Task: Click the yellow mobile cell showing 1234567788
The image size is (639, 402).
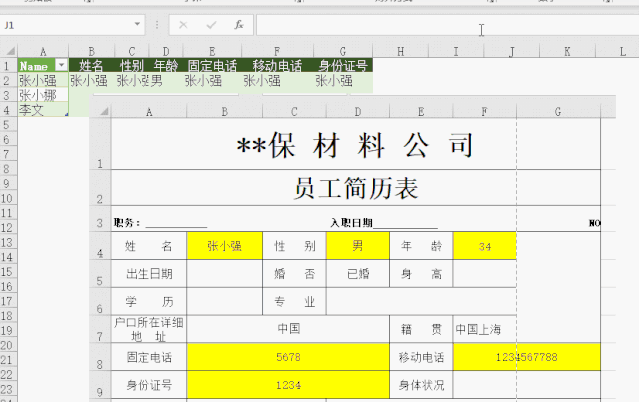Action: [527, 357]
